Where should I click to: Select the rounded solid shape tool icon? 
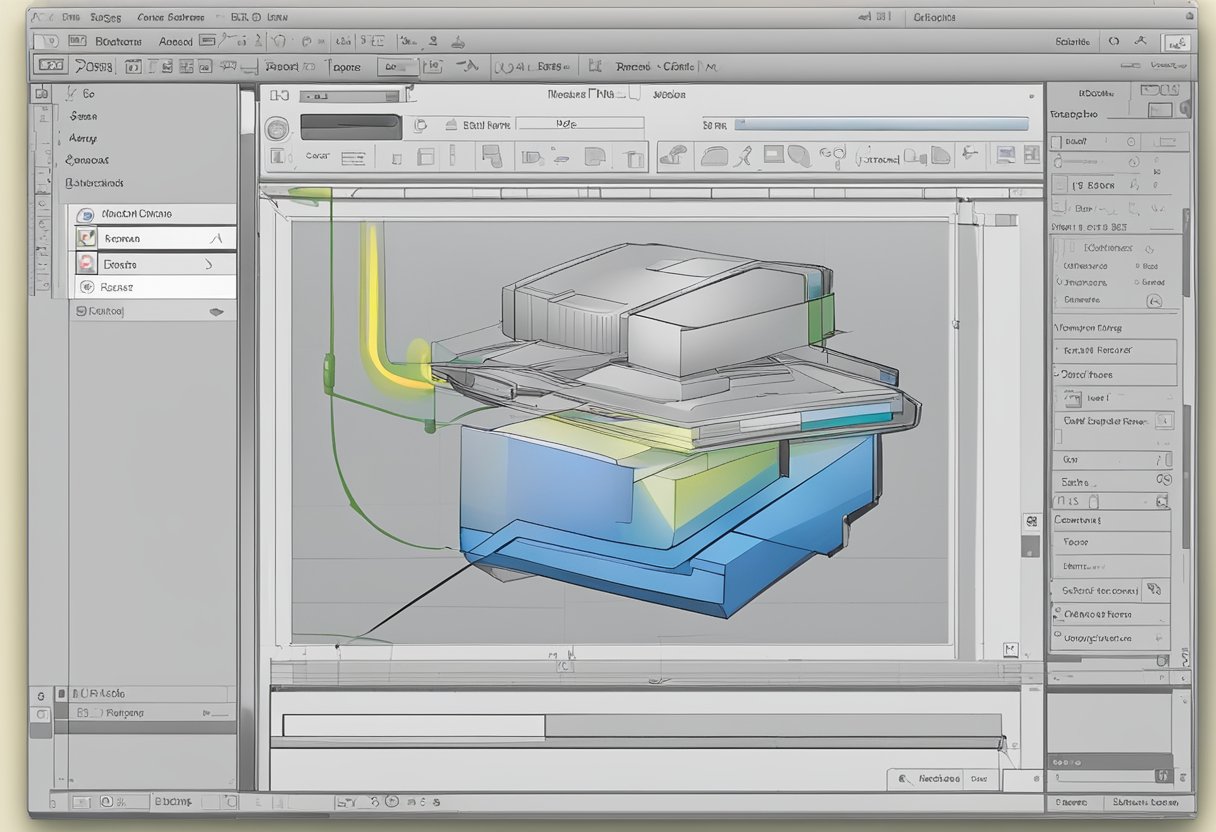pyautogui.click(x=714, y=155)
